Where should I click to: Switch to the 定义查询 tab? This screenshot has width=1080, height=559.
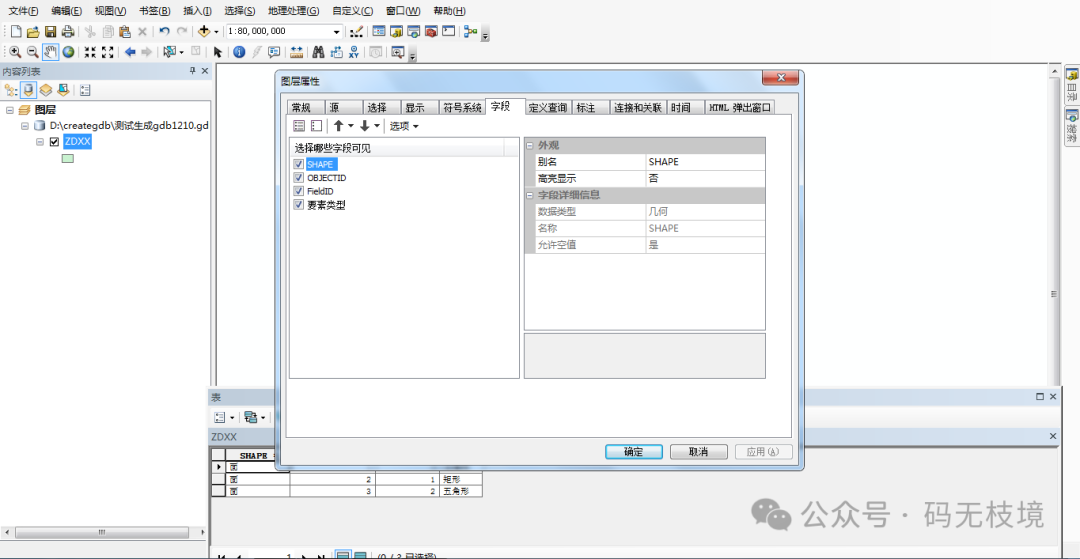[x=548, y=107]
